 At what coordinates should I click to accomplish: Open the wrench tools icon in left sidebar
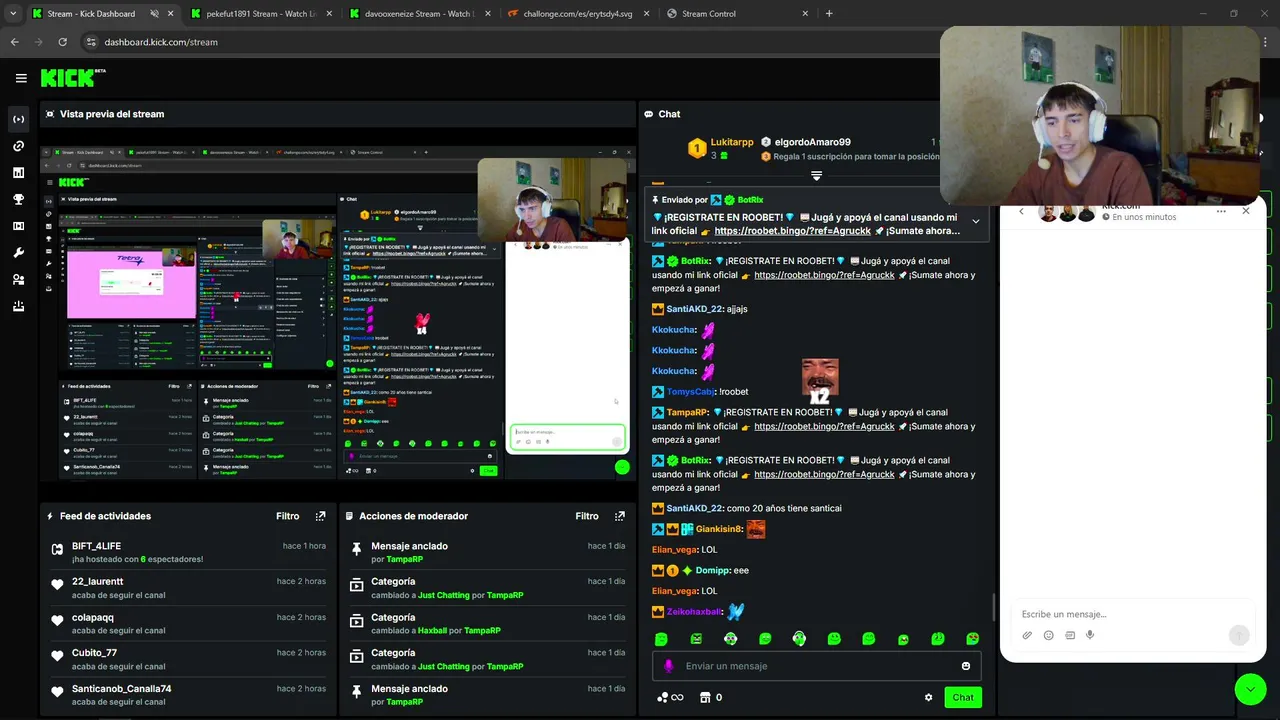(x=18, y=253)
